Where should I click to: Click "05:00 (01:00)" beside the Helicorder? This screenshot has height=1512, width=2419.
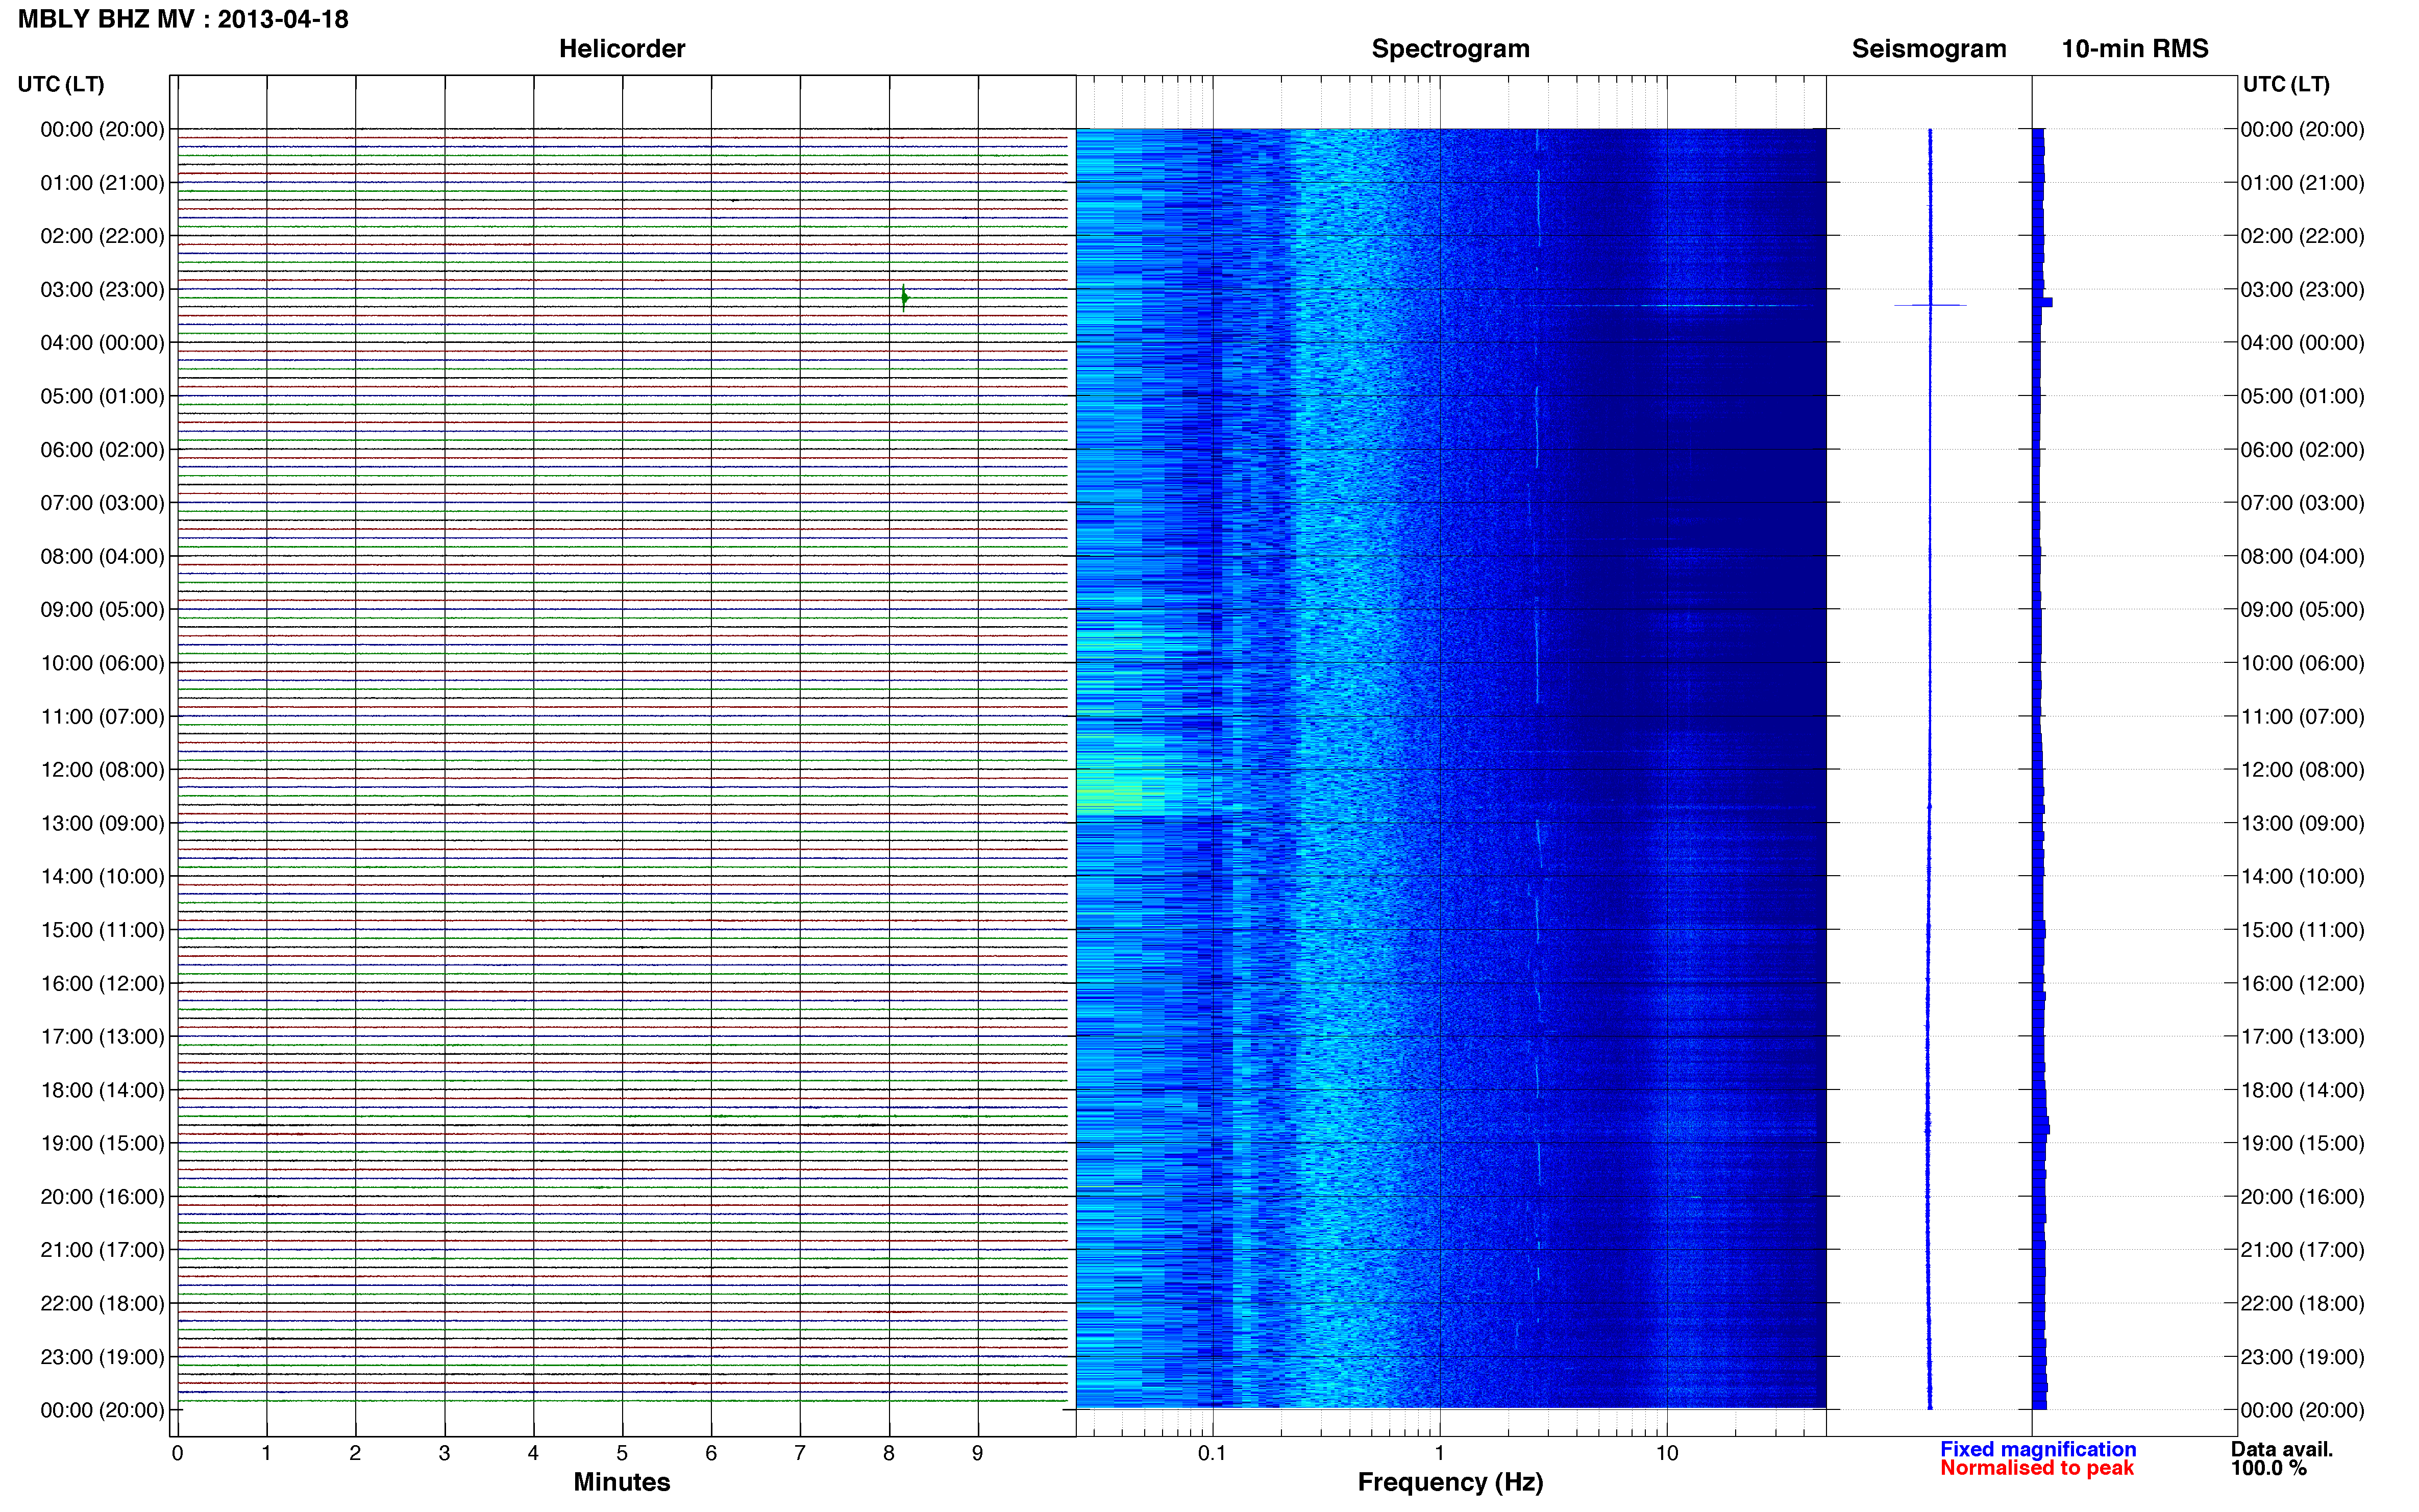coord(102,396)
